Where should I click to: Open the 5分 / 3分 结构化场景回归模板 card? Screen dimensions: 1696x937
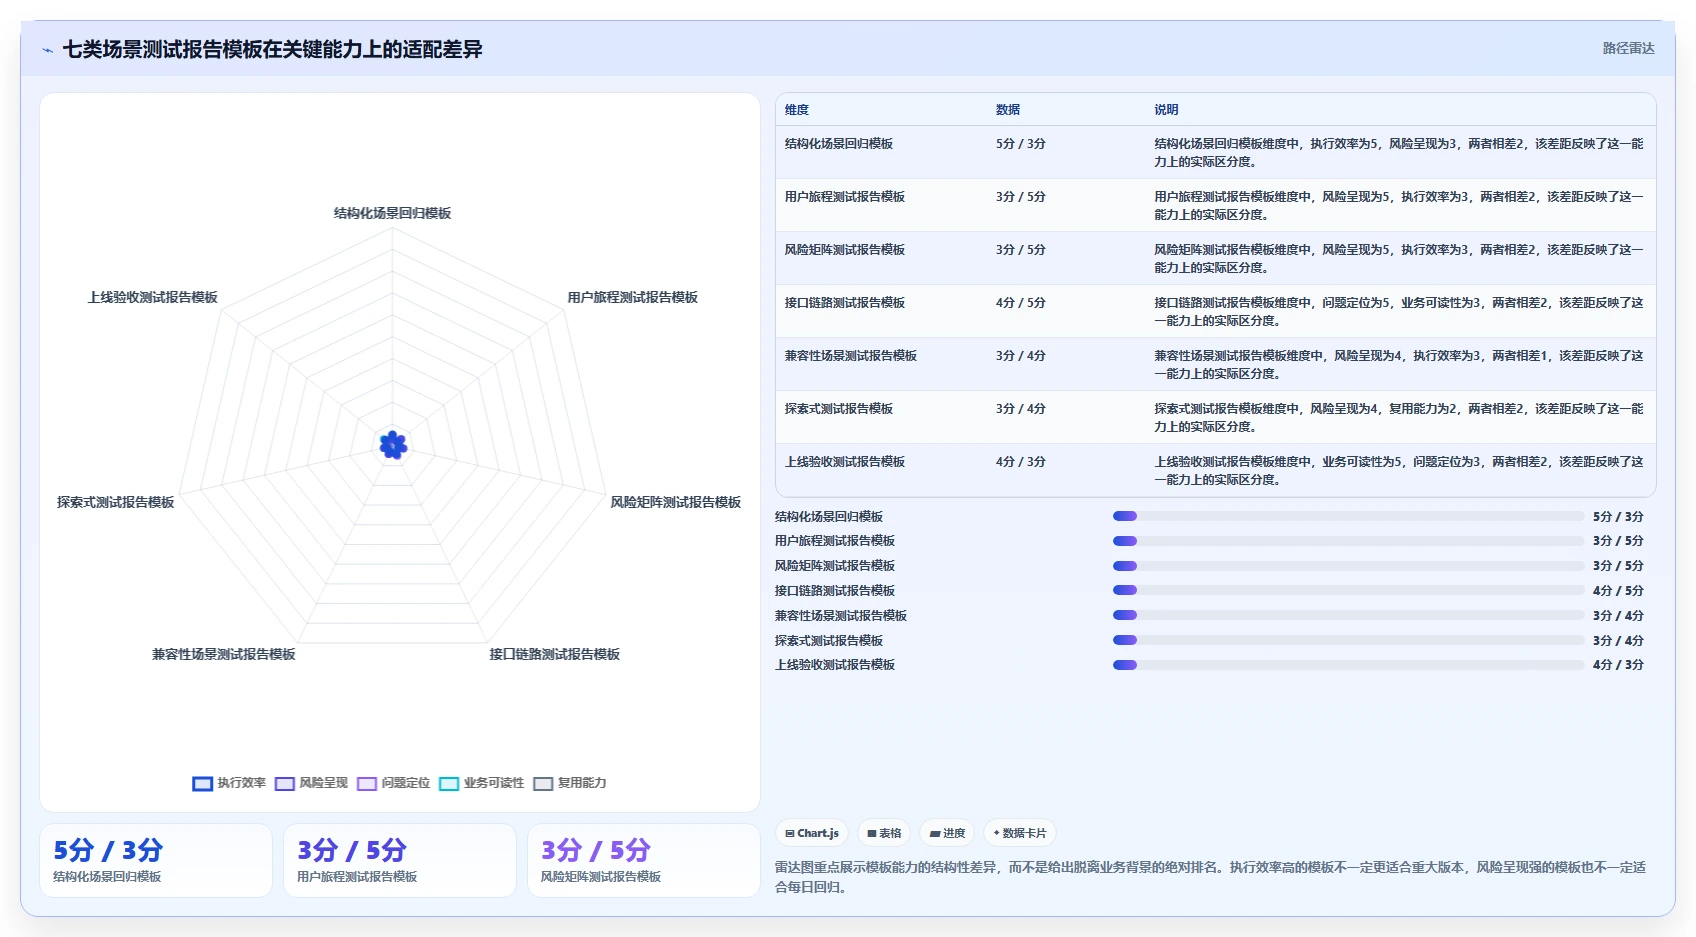click(156, 861)
